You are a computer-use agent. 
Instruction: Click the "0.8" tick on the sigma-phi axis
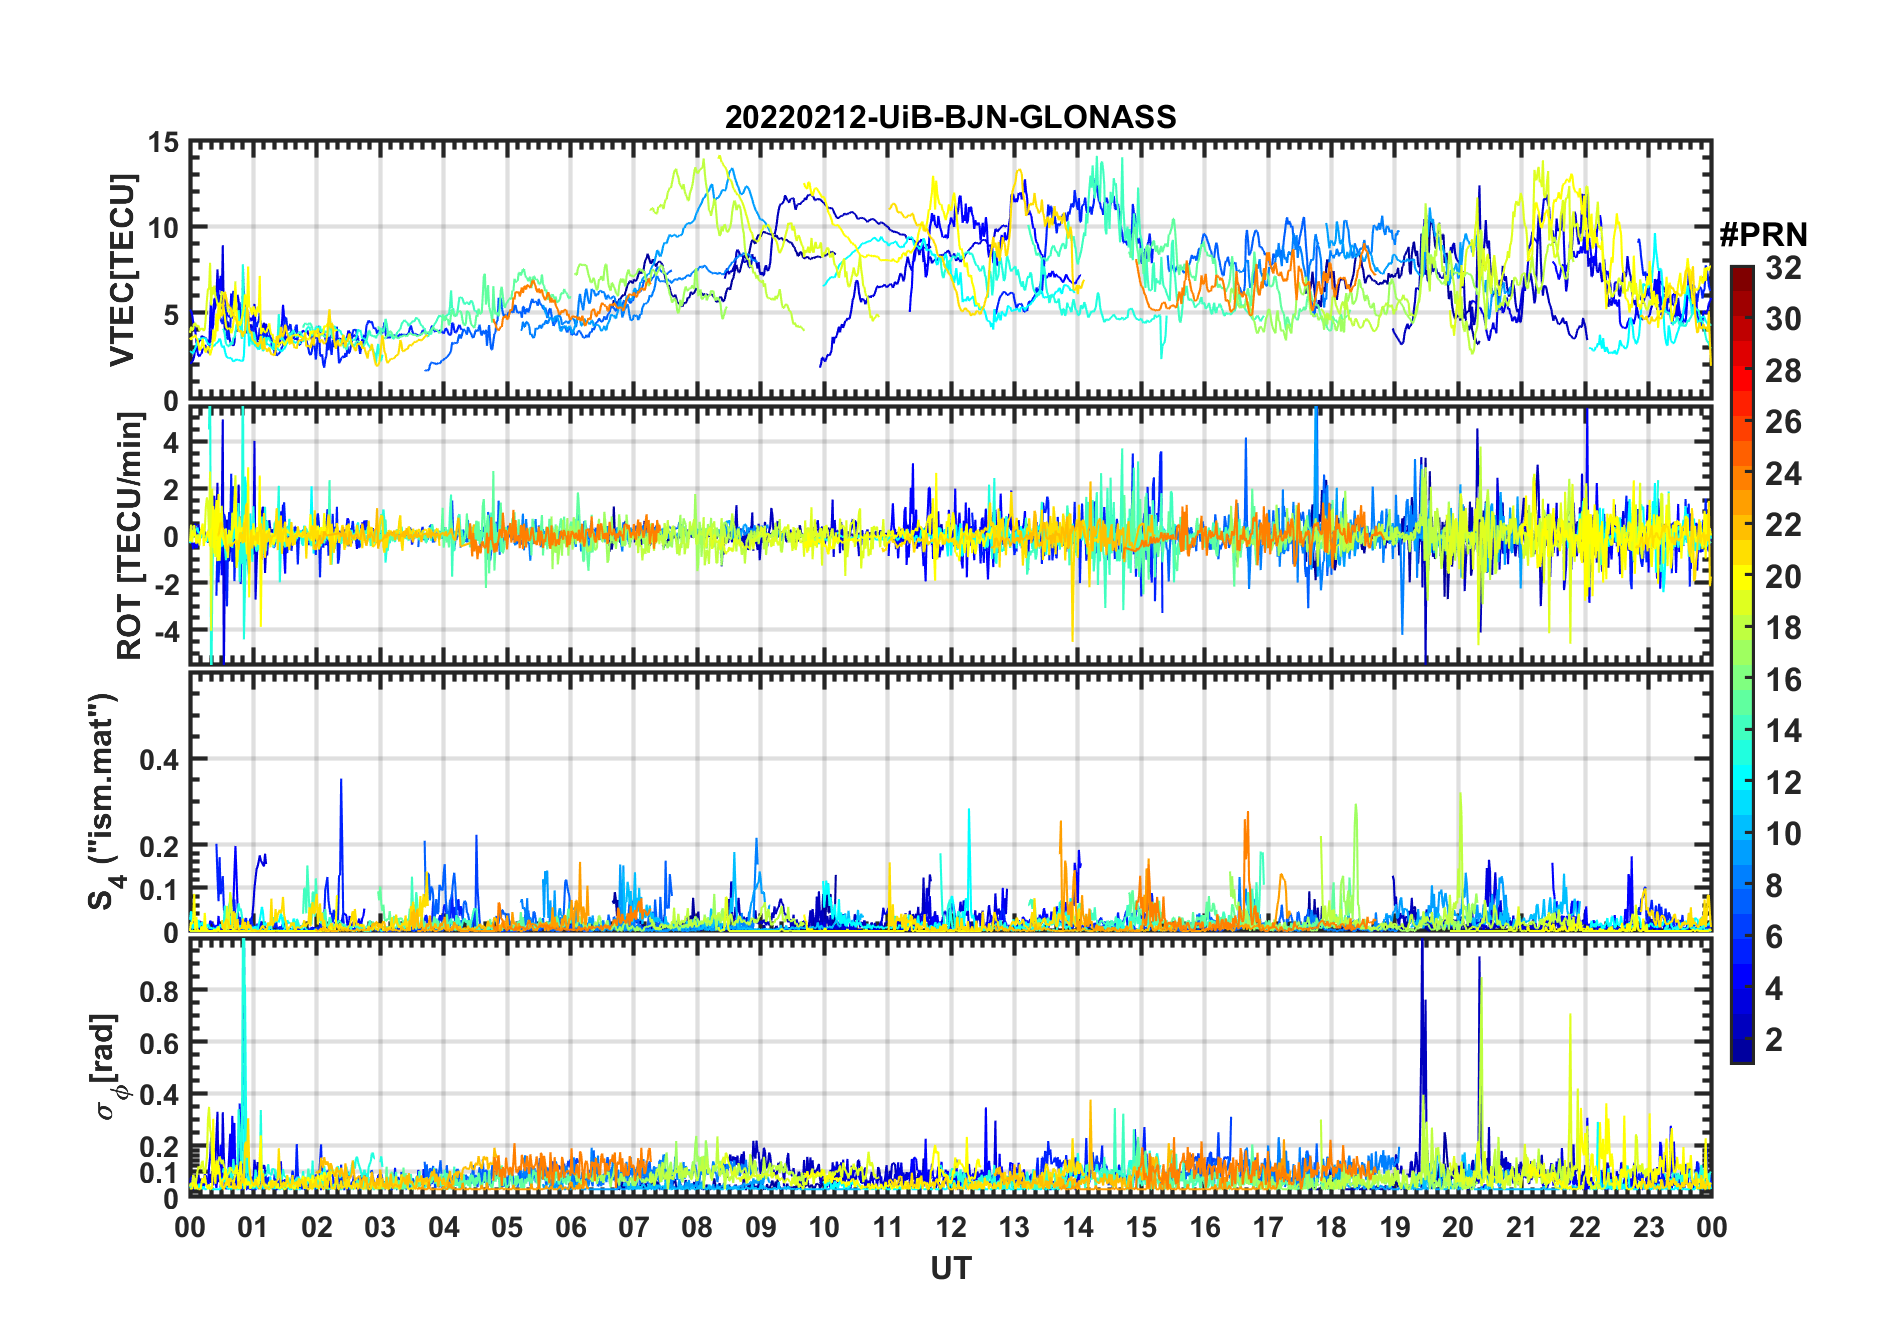click(160, 991)
